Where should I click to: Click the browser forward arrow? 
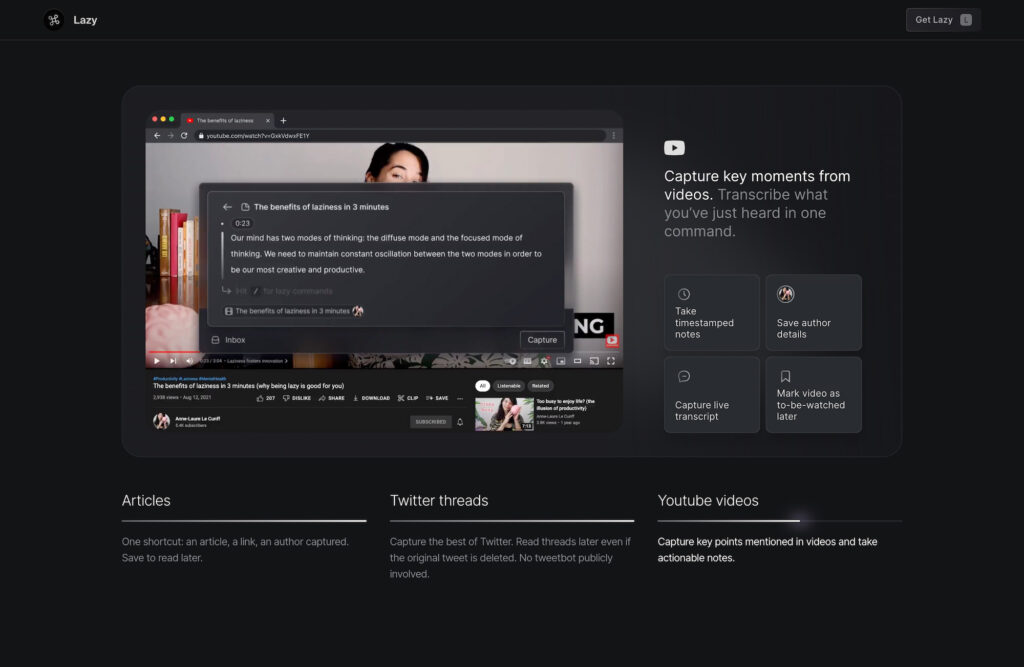click(170, 136)
